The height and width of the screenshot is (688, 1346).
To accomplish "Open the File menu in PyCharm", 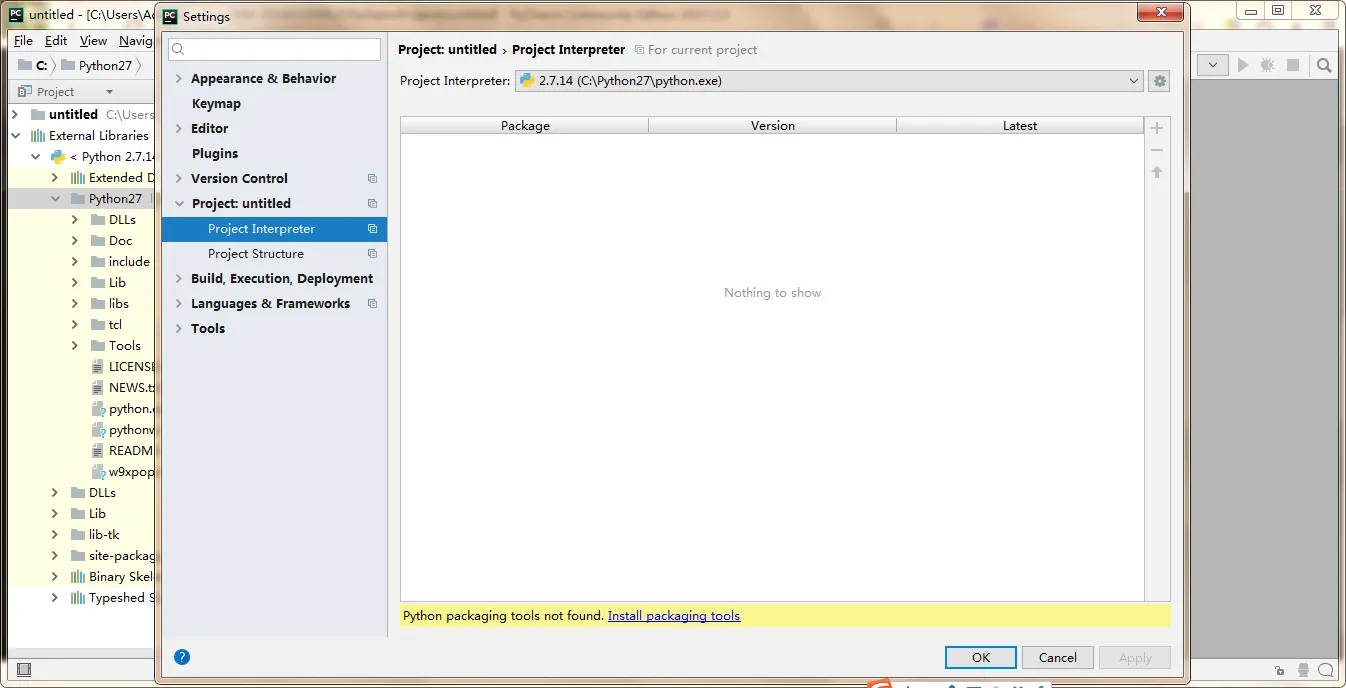I will click(x=23, y=41).
